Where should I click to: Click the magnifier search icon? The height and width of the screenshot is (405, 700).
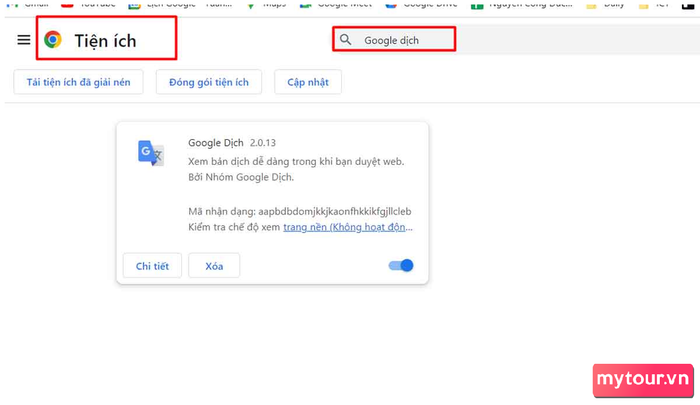click(345, 40)
